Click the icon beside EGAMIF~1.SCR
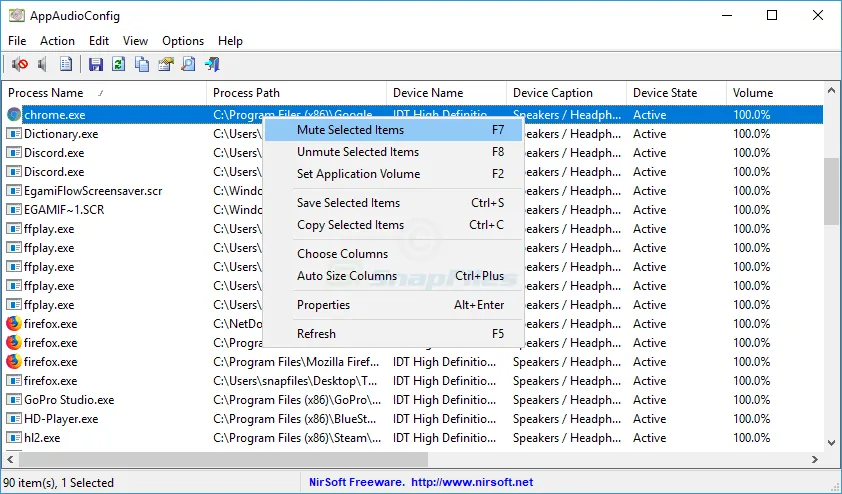This screenshot has width=842, height=494. click(x=14, y=209)
